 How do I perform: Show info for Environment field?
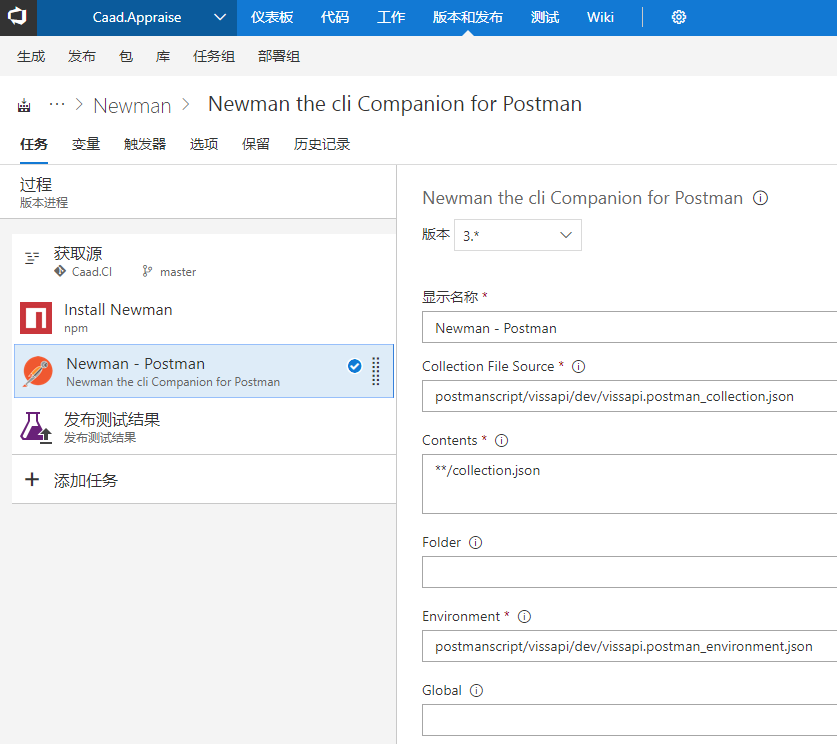(x=524, y=616)
